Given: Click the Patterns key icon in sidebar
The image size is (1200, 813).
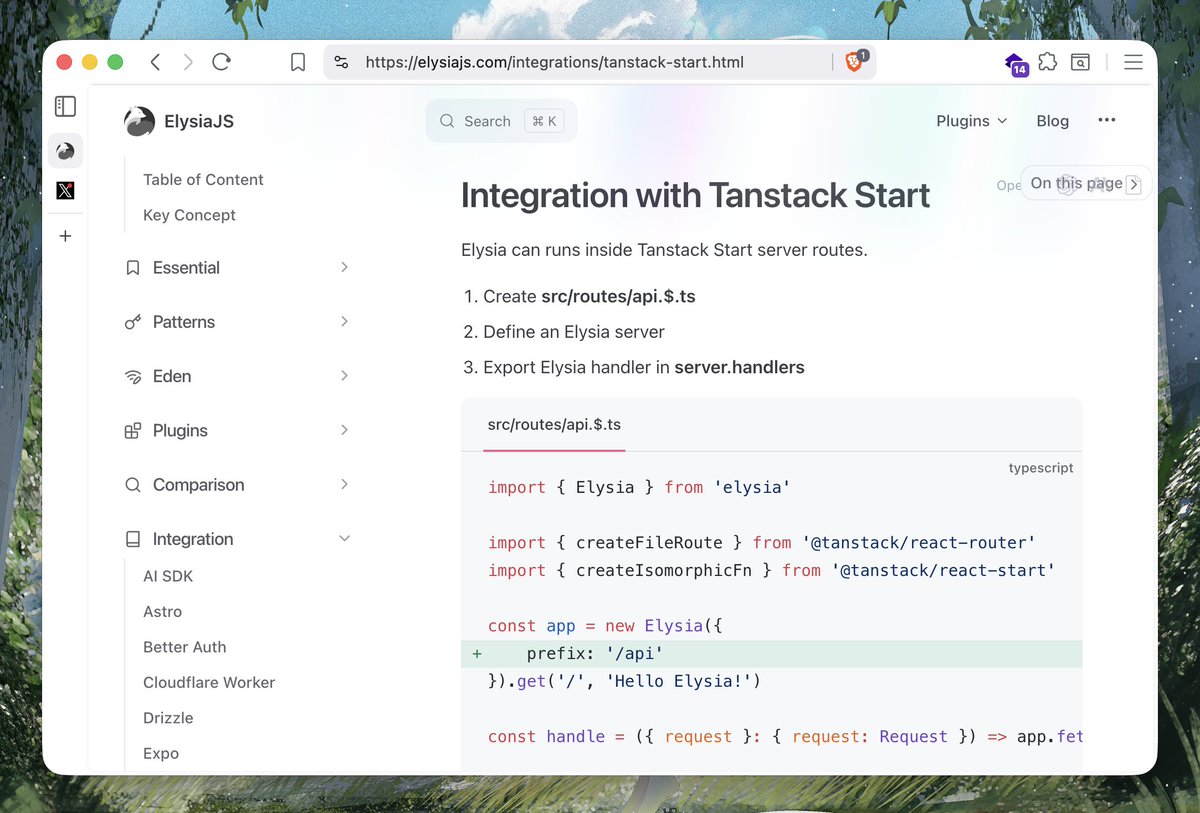Looking at the screenshot, I should (133, 322).
